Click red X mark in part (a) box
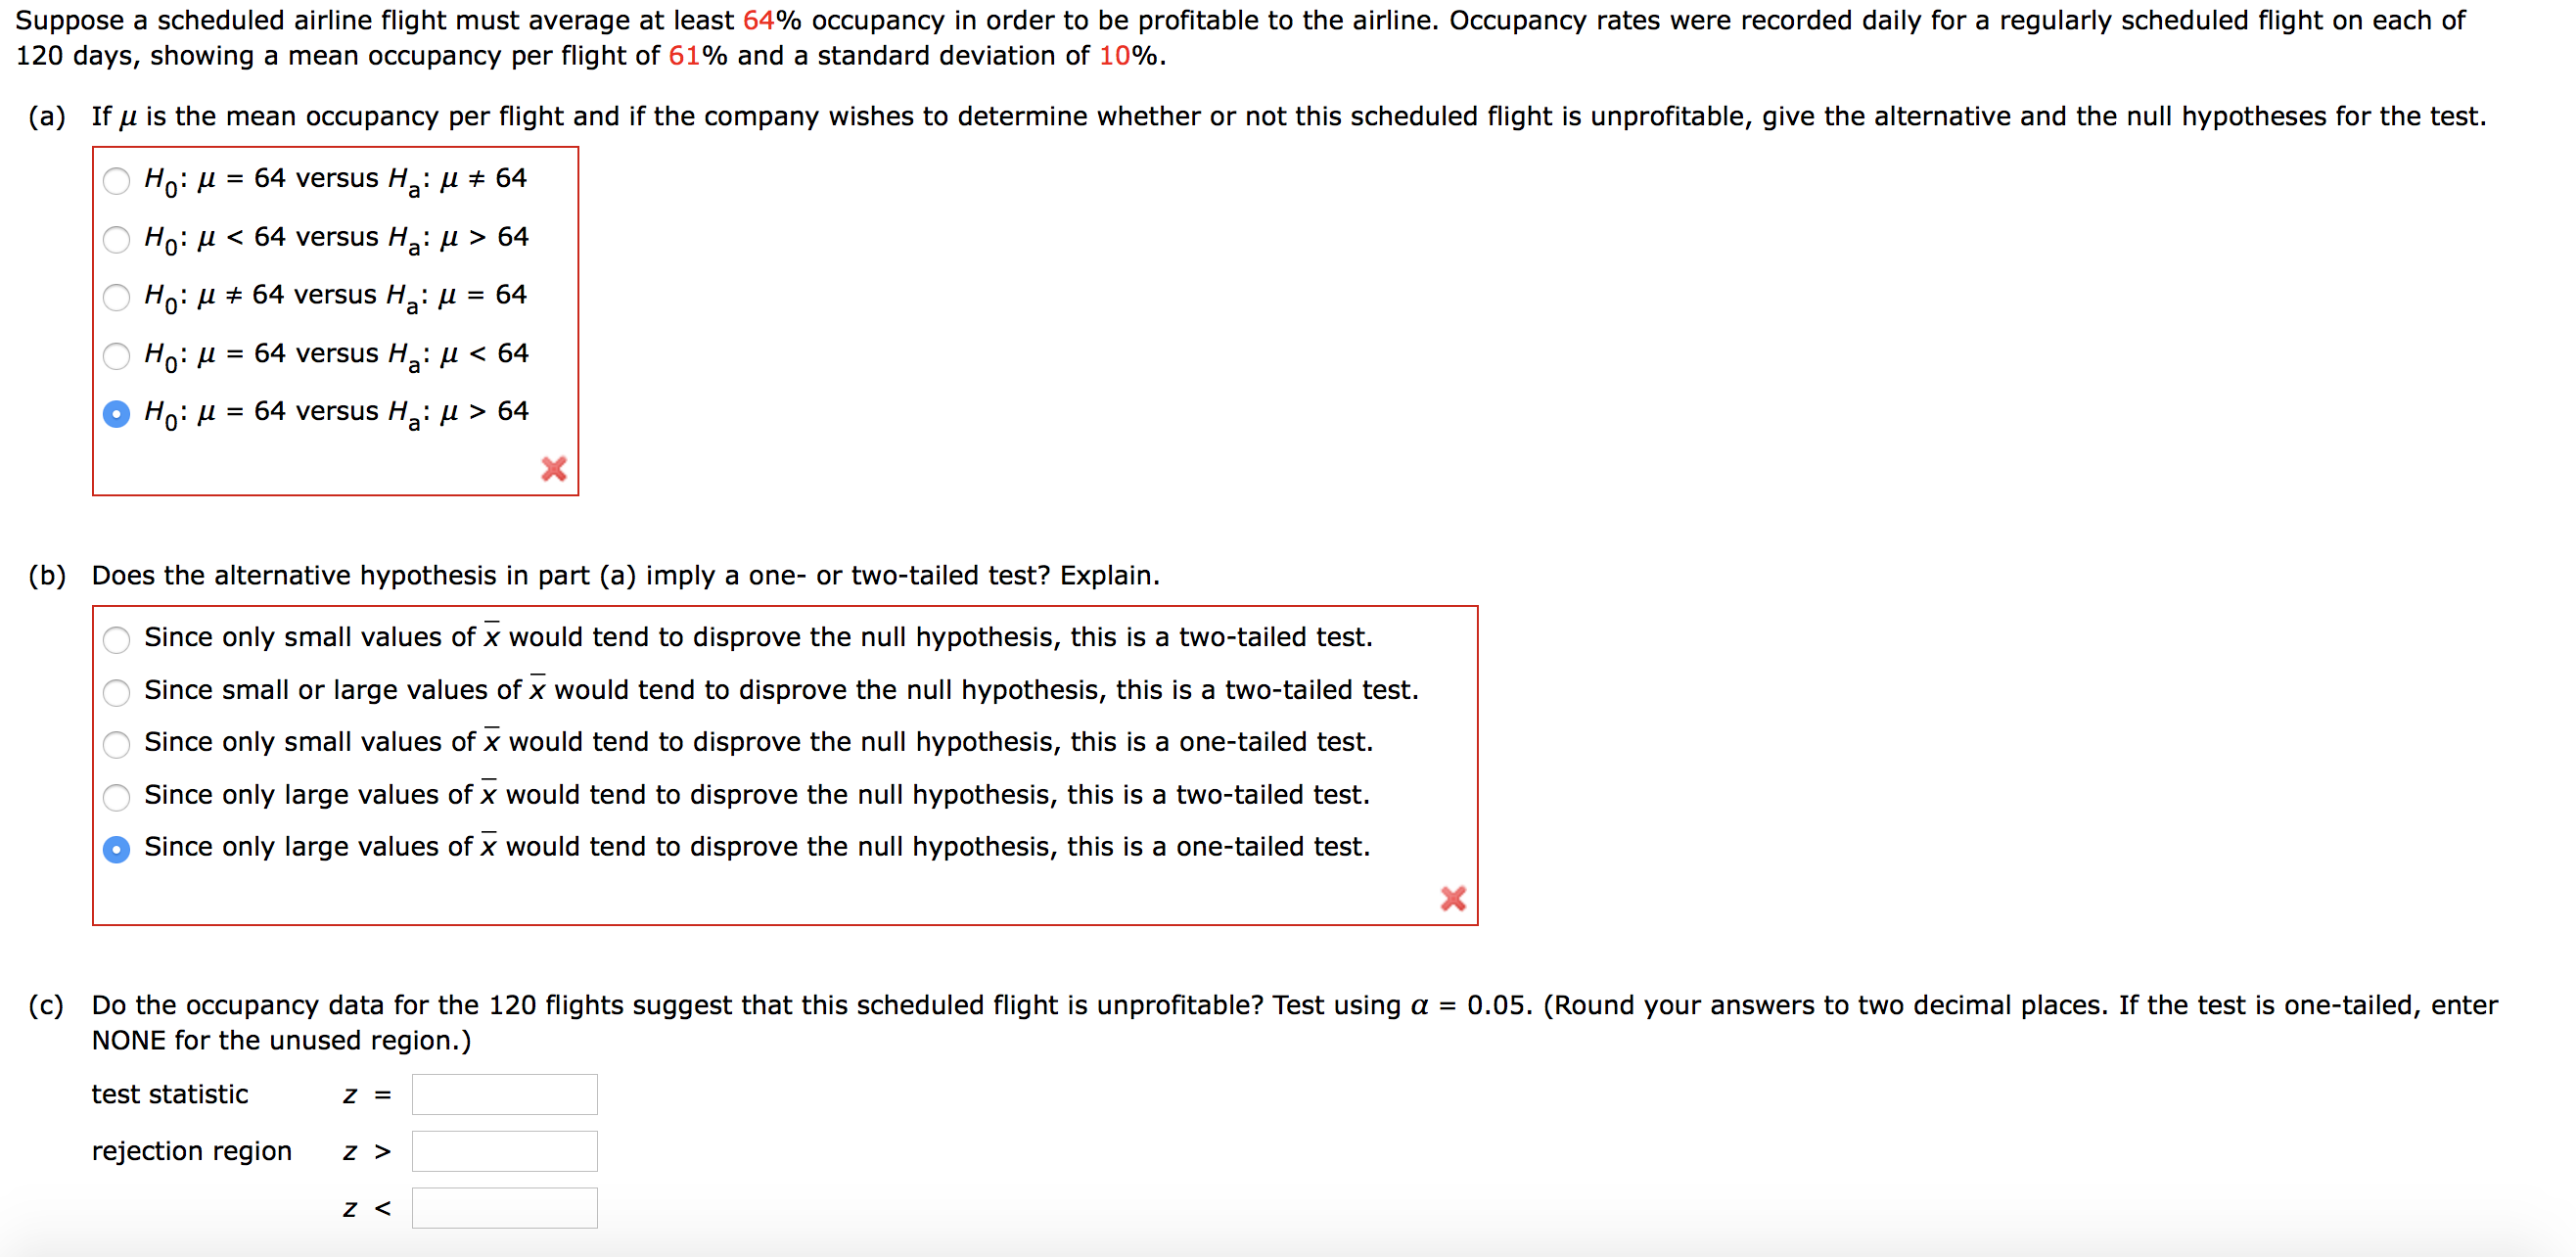The image size is (2576, 1257). (553, 469)
